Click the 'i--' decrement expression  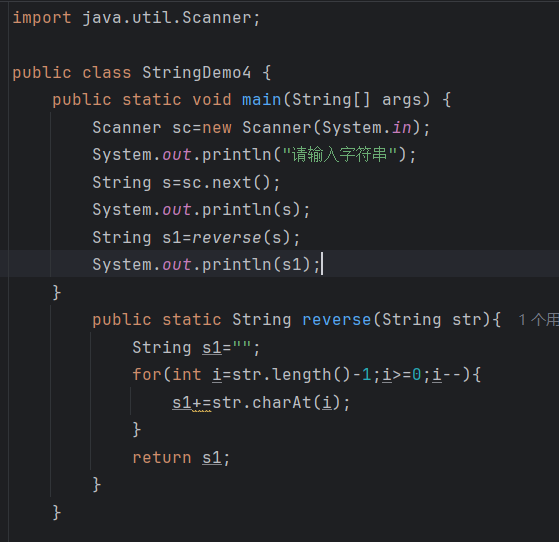(447, 375)
